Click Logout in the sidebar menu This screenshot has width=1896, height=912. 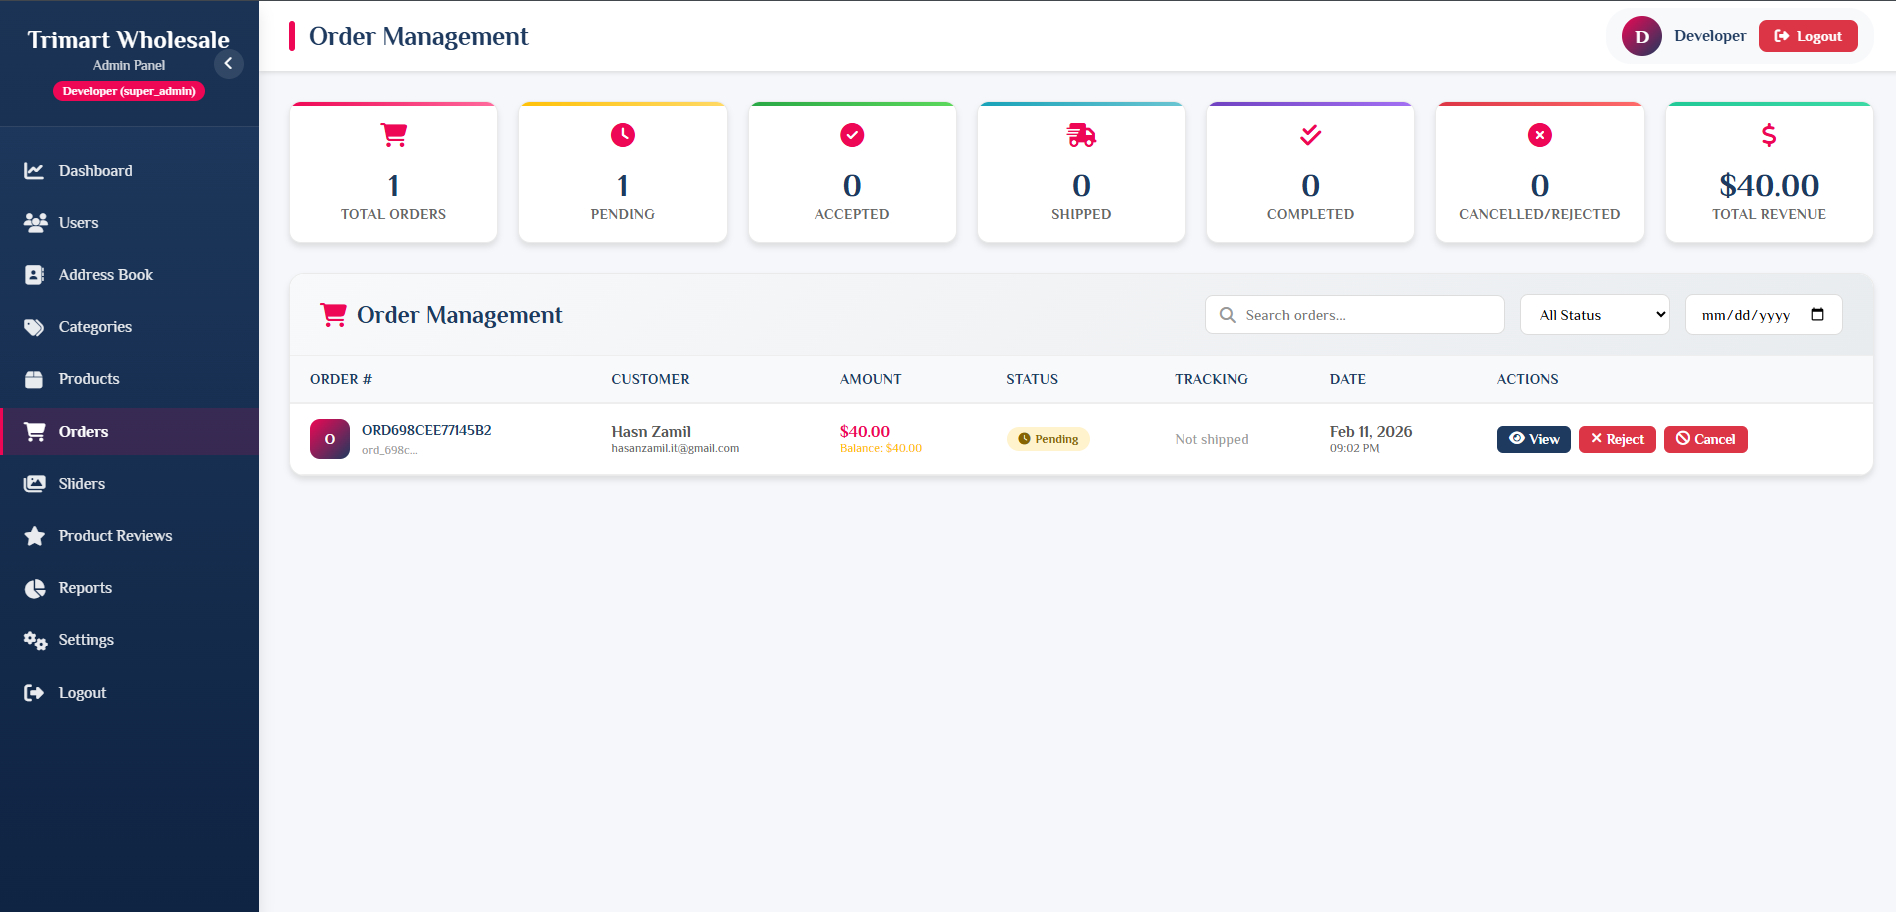pos(82,692)
